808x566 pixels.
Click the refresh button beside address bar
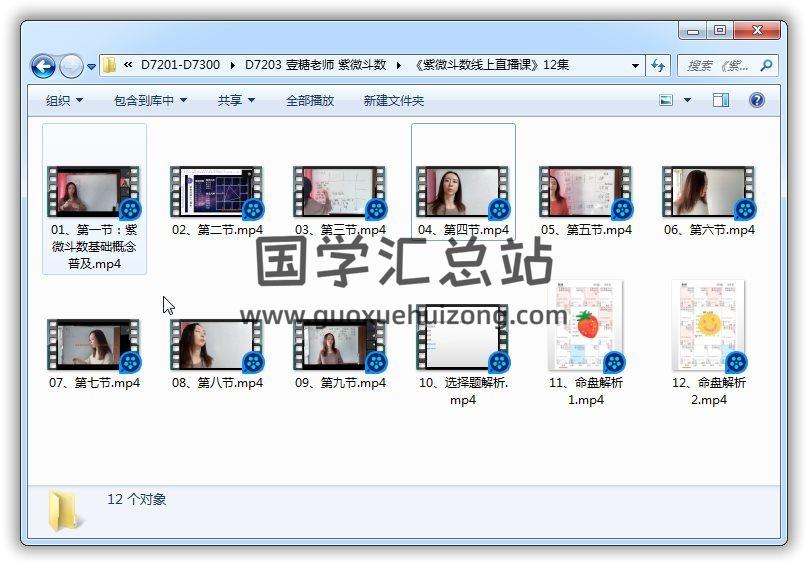[658, 65]
